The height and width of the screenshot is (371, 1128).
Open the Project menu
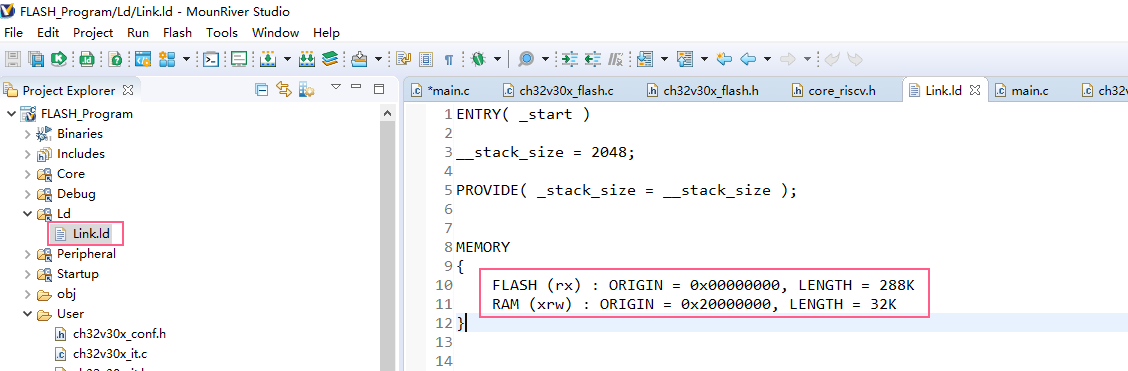[x=93, y=33]
